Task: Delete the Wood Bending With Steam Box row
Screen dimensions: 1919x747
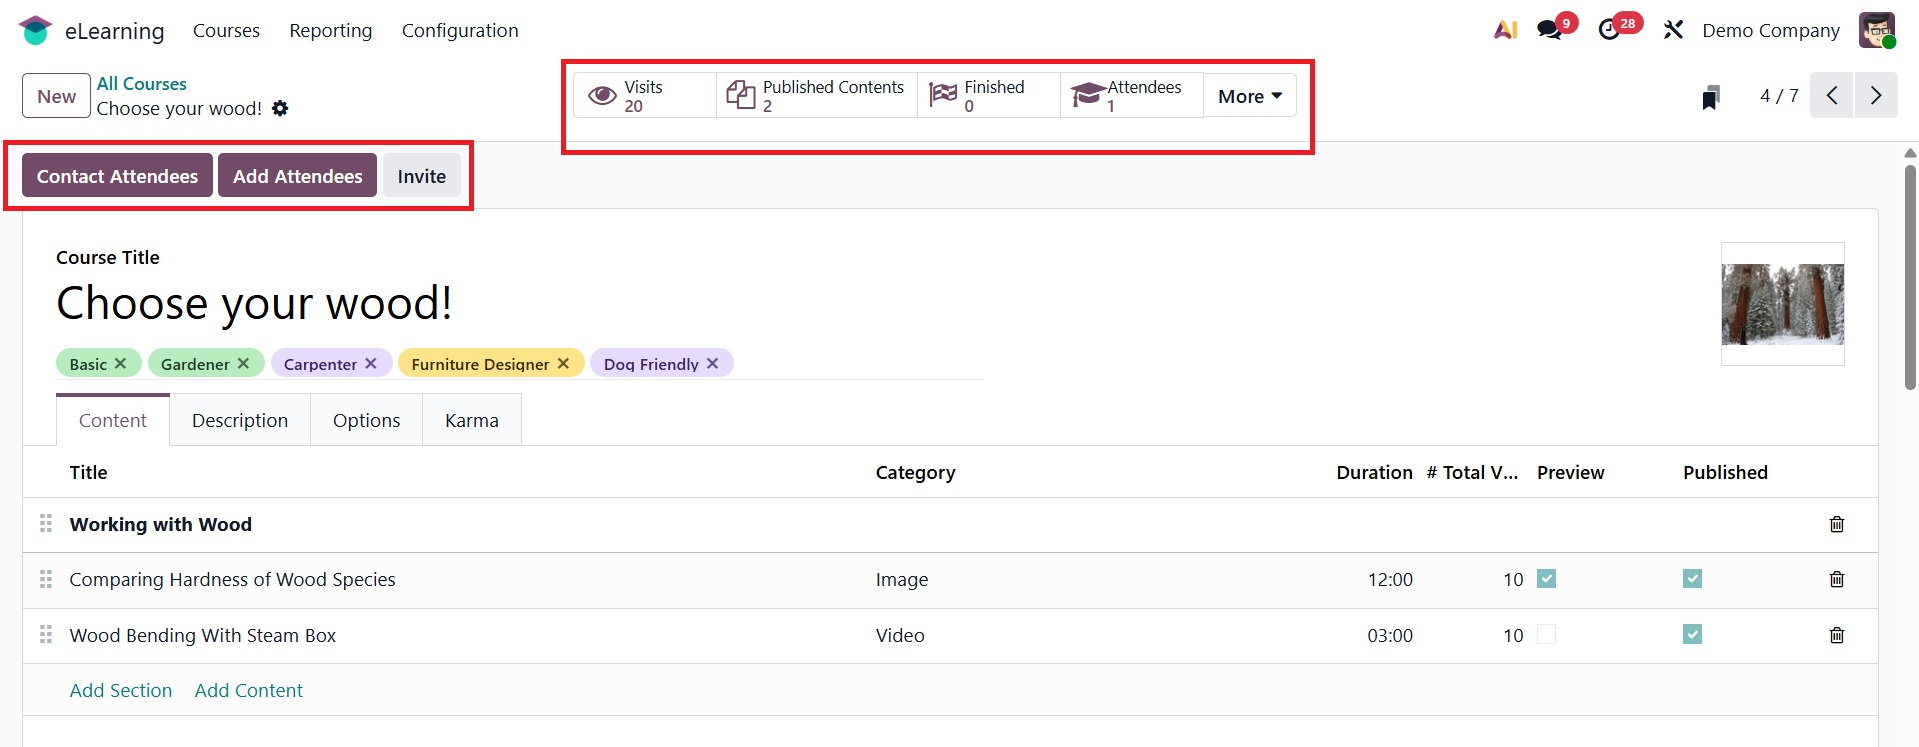Action: point(1836,635)
